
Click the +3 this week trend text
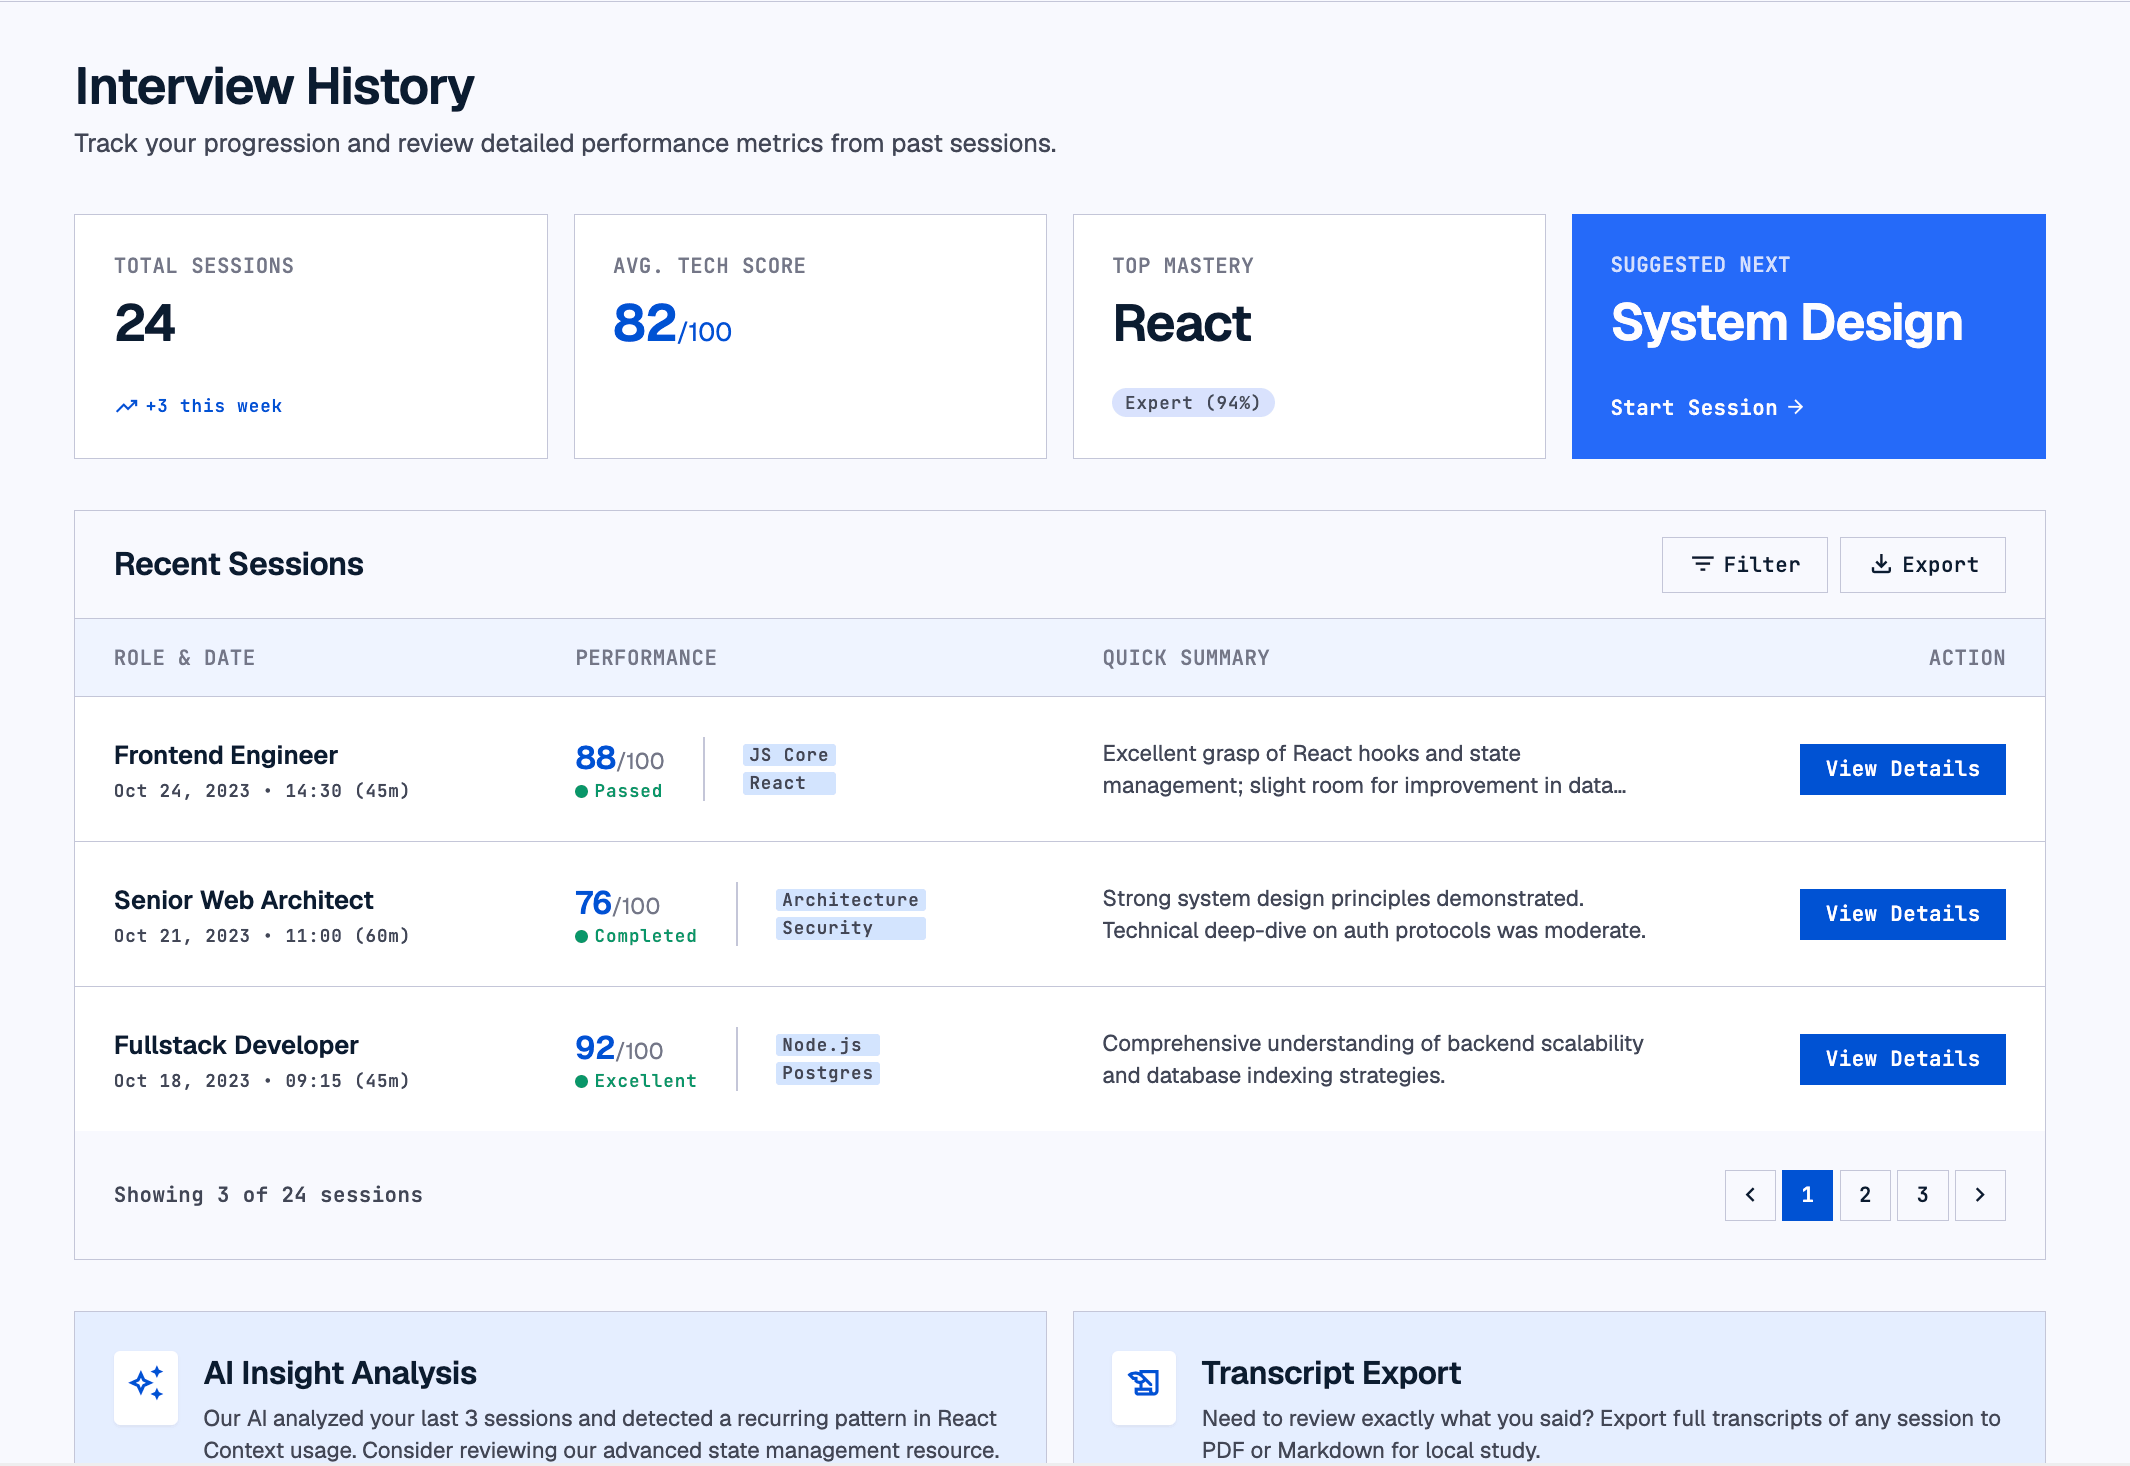click(214, 406)
